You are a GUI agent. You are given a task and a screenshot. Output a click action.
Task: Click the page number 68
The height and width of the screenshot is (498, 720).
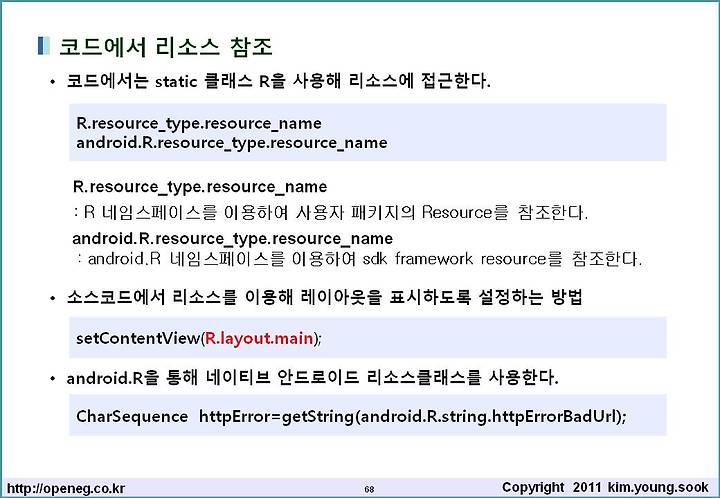[x=369, y=489]
